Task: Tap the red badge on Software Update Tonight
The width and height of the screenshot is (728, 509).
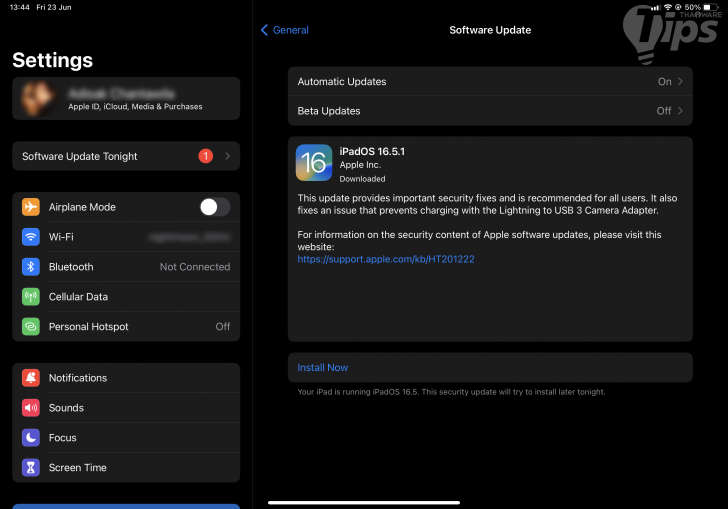Action: [x=206, y=156]
